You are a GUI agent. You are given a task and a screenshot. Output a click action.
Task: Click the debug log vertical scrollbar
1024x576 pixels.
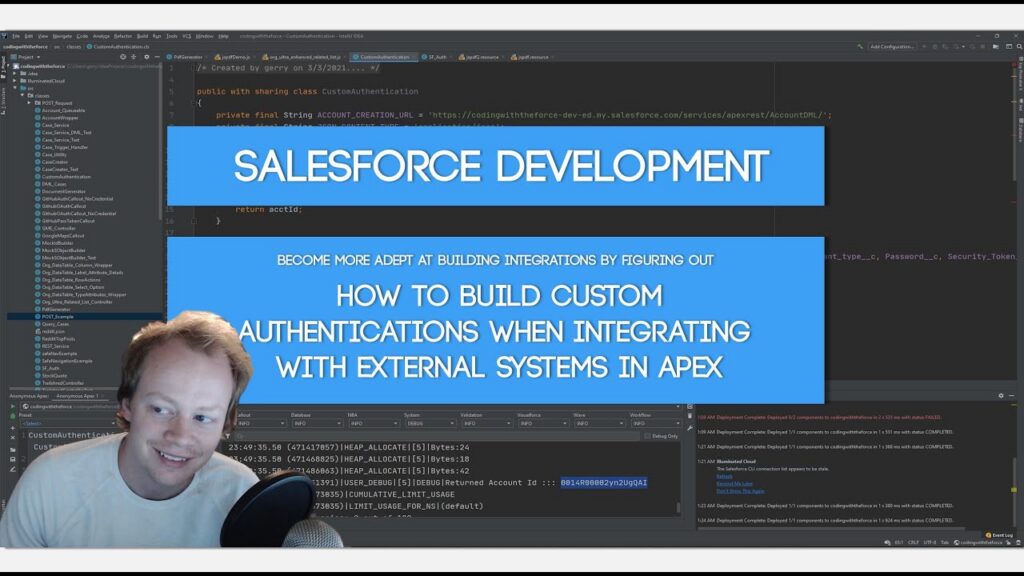click(x=679, y=507)
